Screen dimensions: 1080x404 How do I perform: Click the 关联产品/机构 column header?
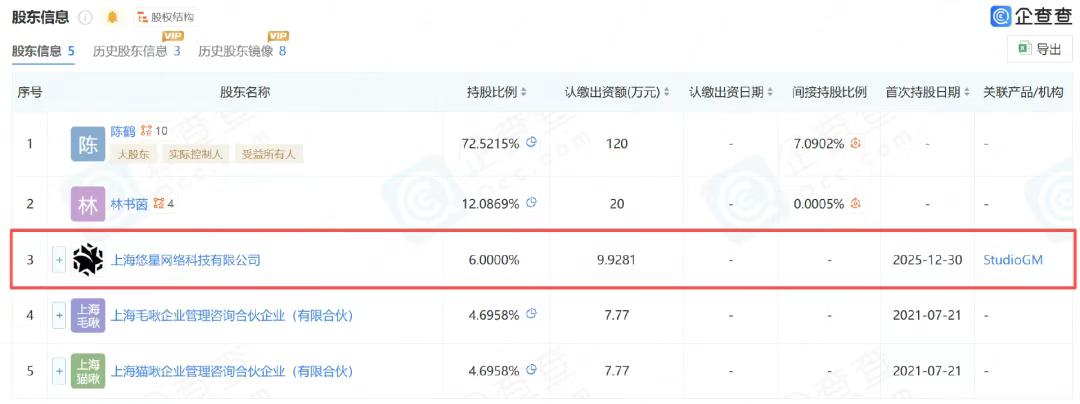click(x=1026, y=92)
